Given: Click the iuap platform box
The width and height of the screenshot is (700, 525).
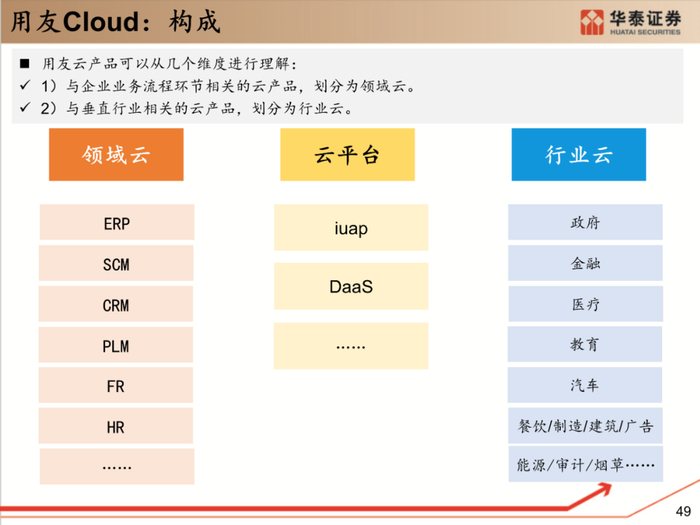Looking at the screenshot, I should point(351,228).
